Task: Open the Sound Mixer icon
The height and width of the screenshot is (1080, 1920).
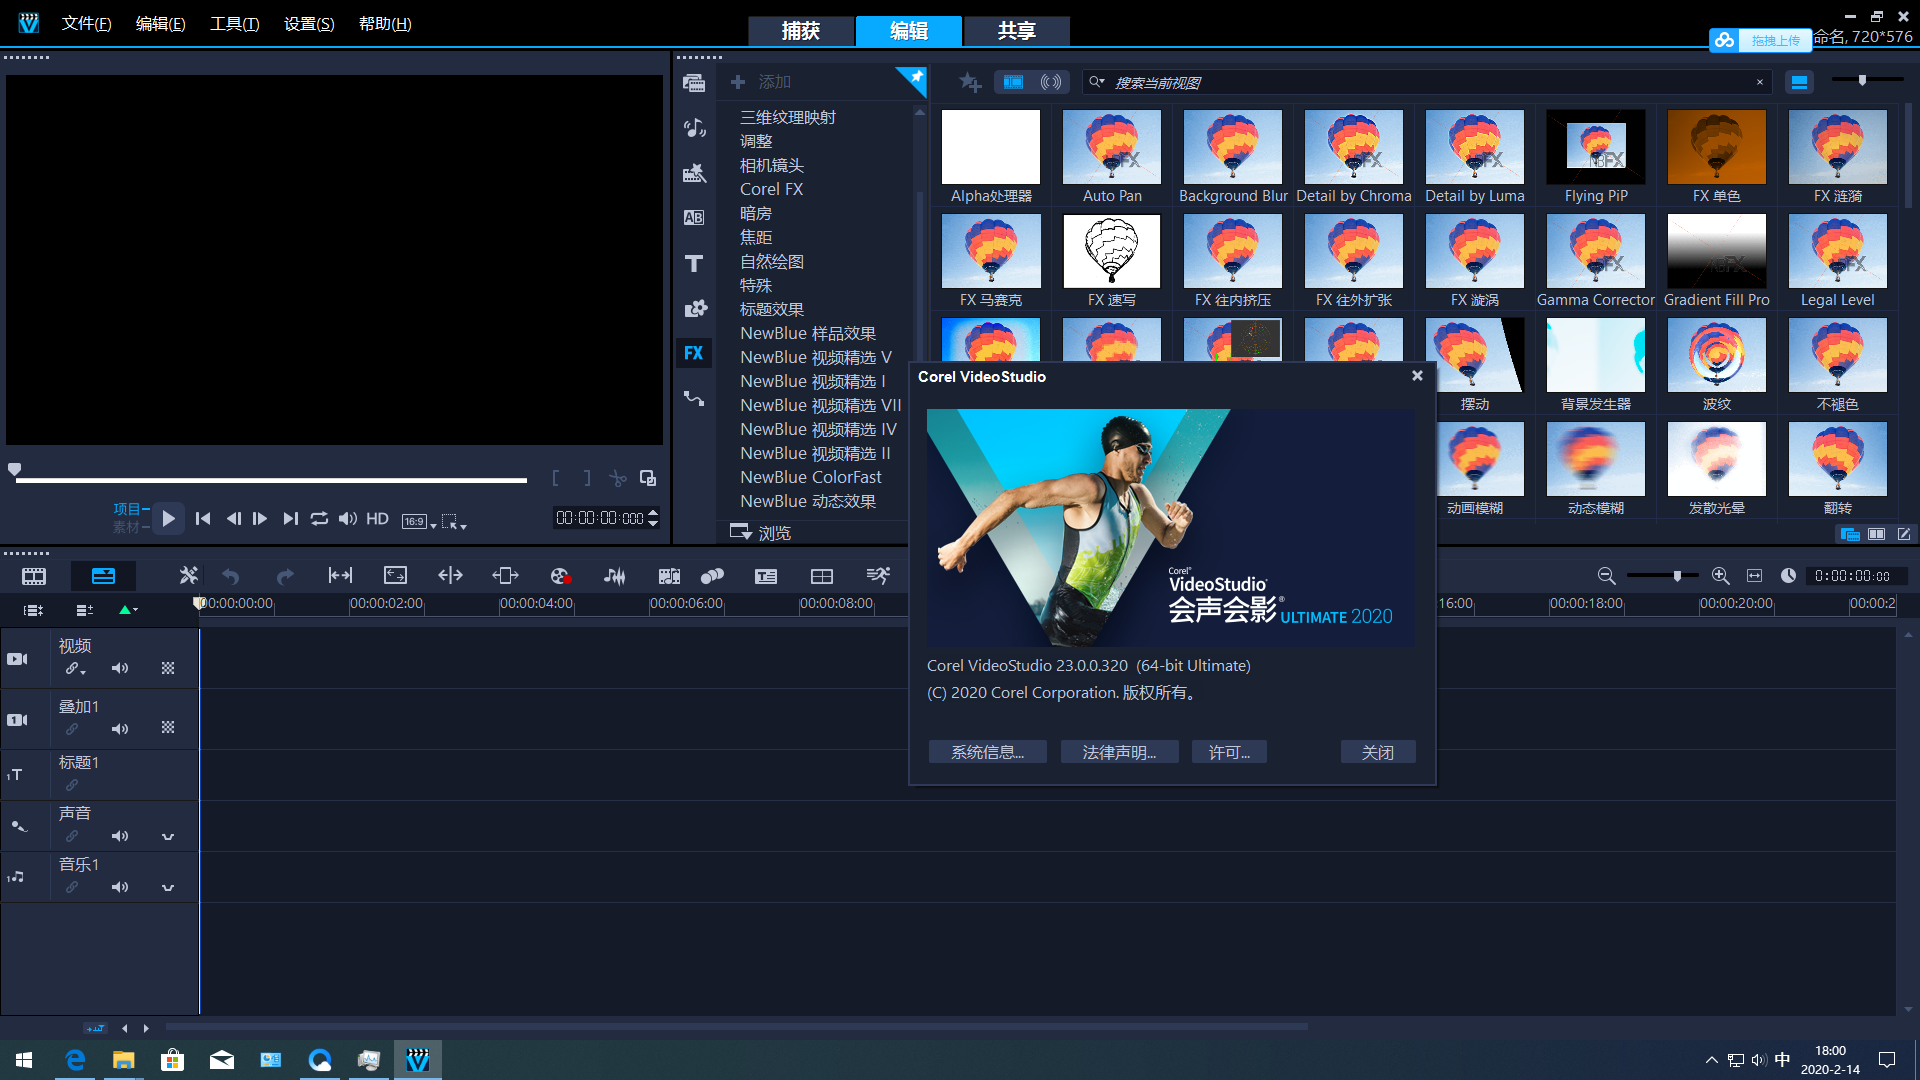Action: click(x=614, y=576)
